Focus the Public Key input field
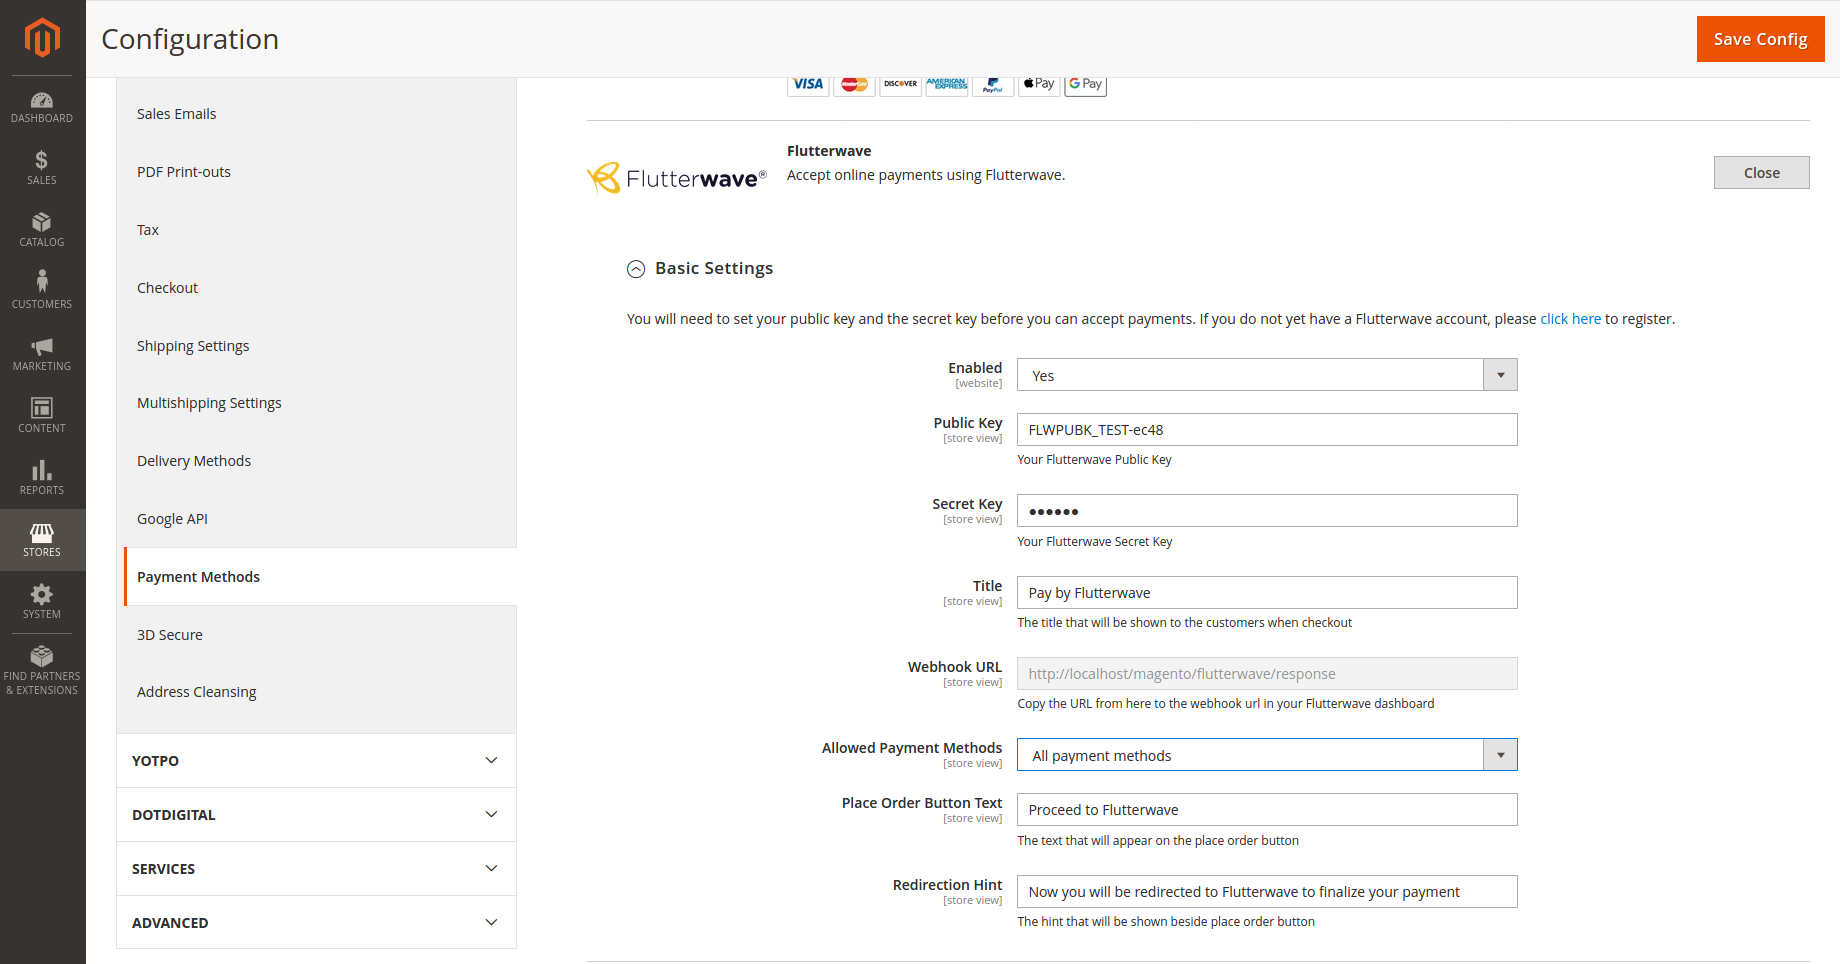The width and height of the screenshot is (1840, 964). (1266, 430)
